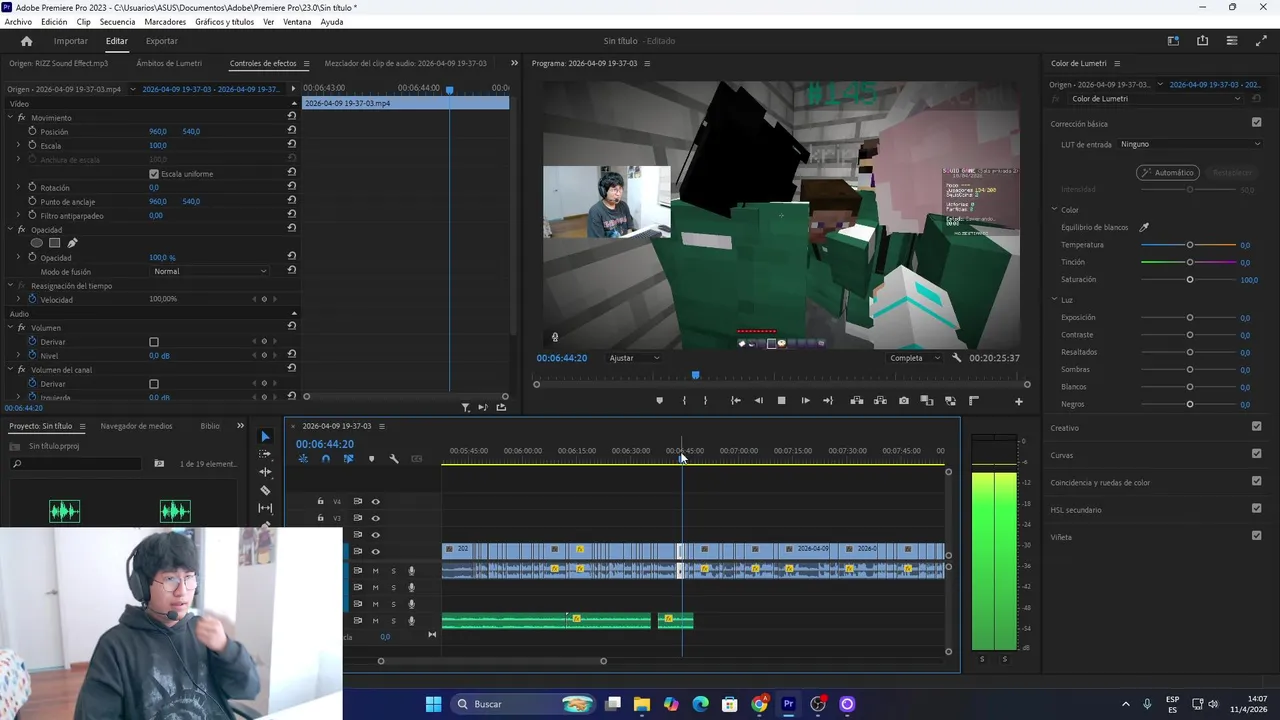The height and width of the screenshot is (720, 1280).
Task: Collapse the Movimiento effect group
Action: (x=10, y=118)
